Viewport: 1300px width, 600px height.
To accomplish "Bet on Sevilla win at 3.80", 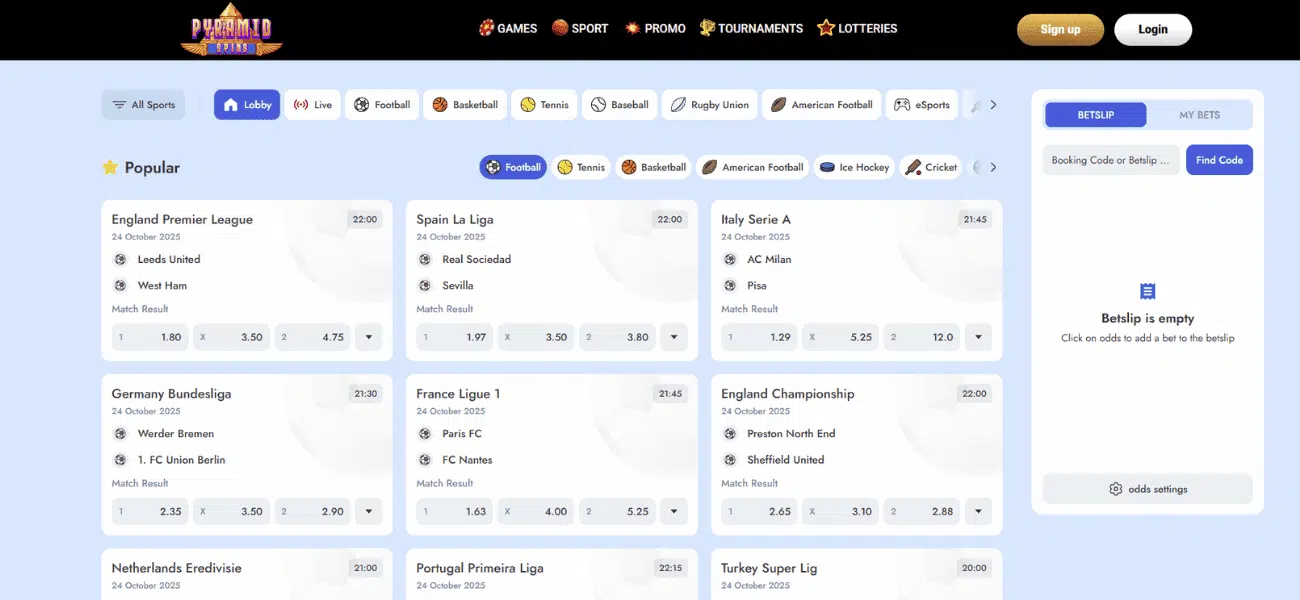I will [618, 337].
